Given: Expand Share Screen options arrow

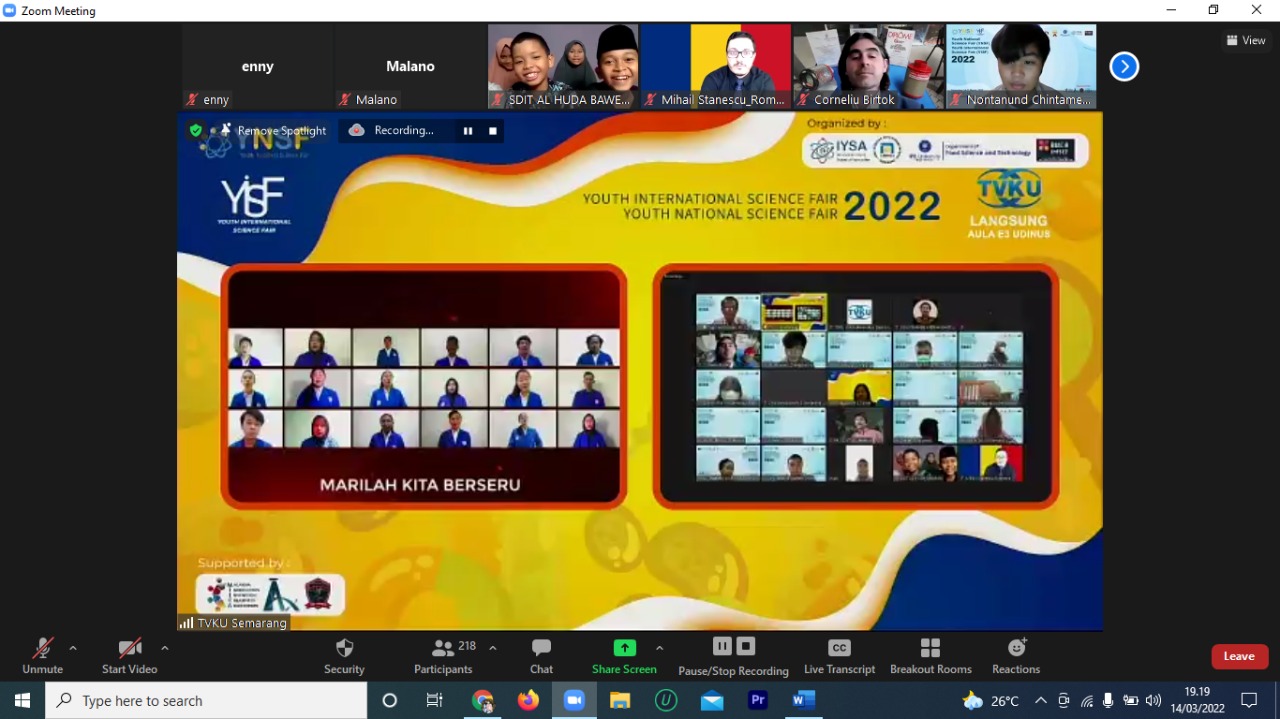Looking at the screenshot, I should click(x=659, y=648).
